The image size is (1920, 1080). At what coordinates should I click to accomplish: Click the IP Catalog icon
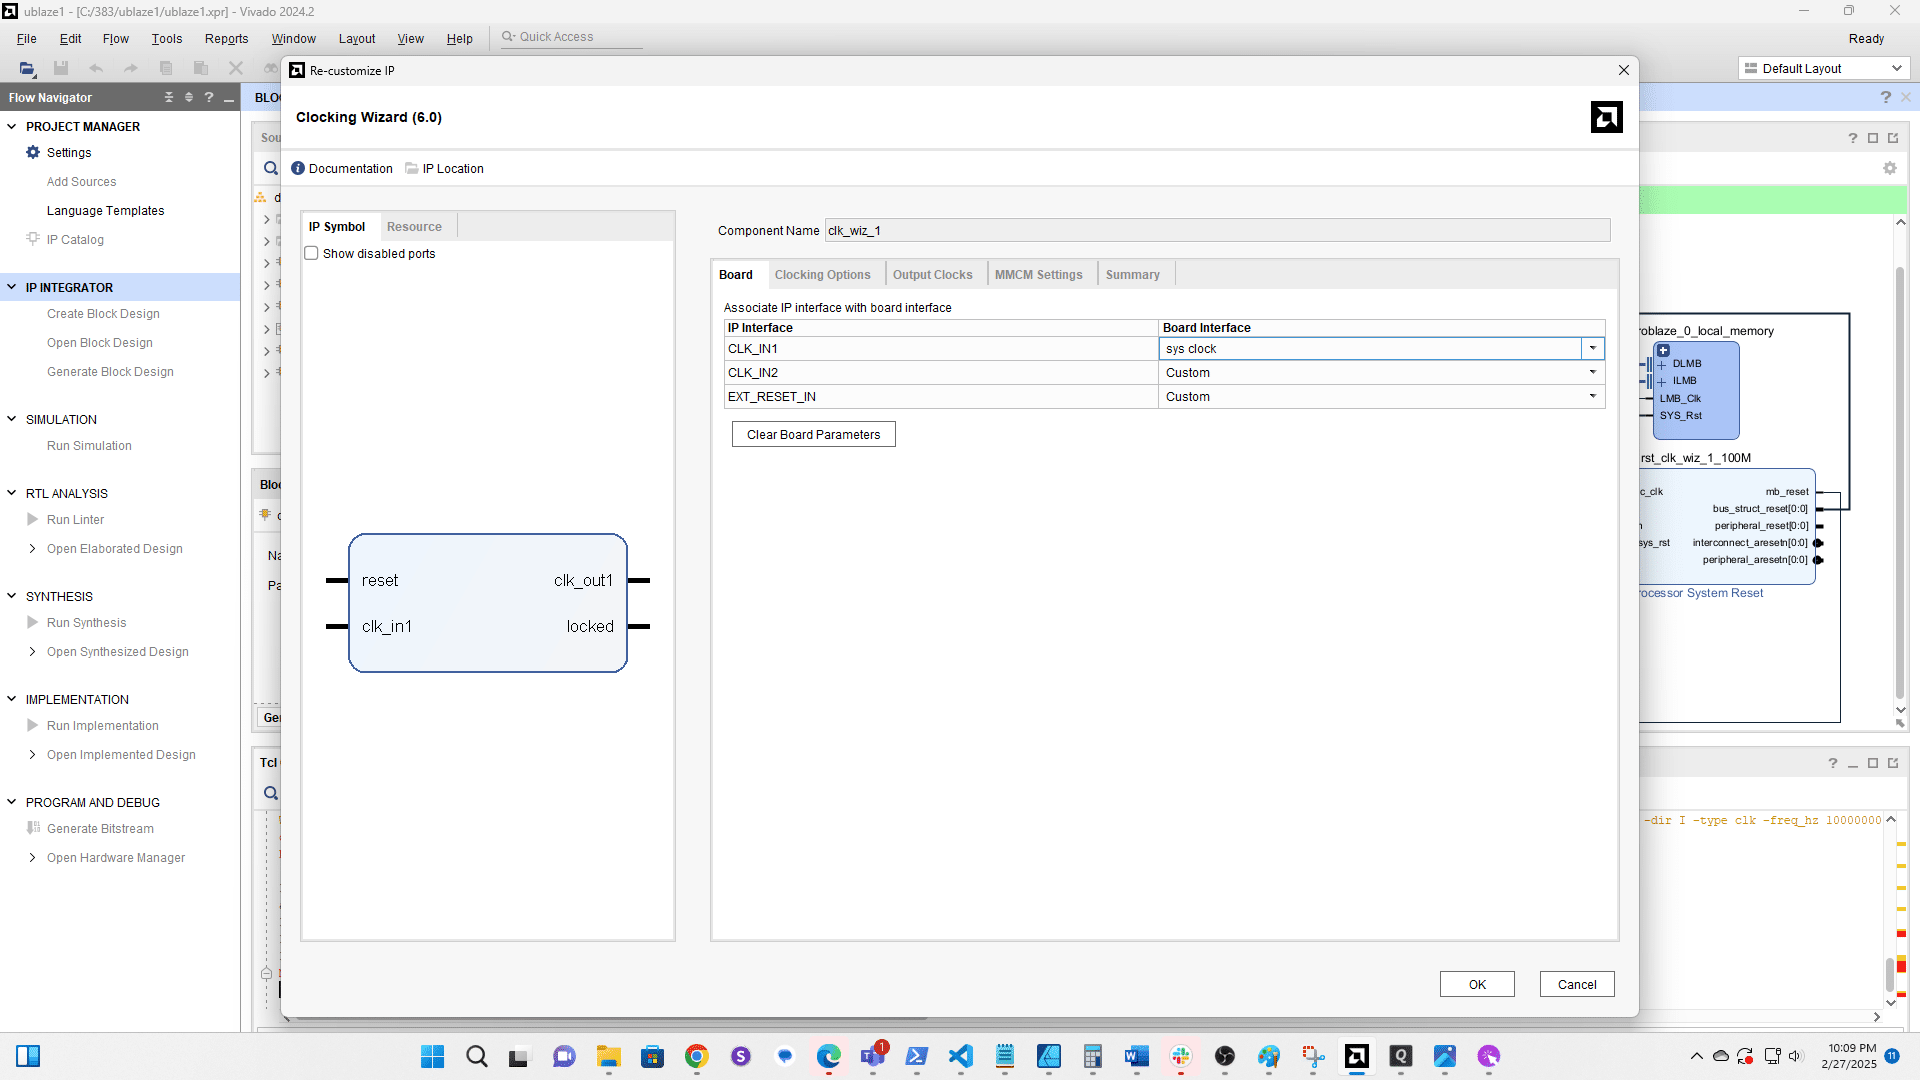pos(33,239)
